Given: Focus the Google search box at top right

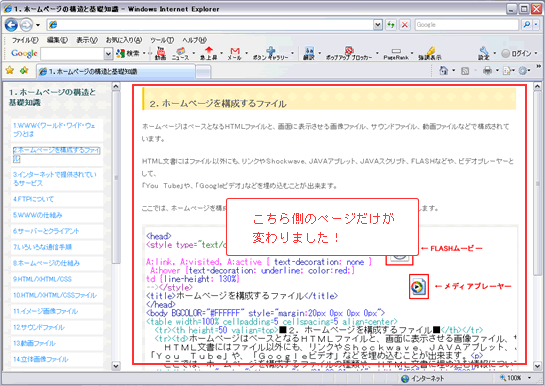Looking at the screenshot, I should point(466,25).
